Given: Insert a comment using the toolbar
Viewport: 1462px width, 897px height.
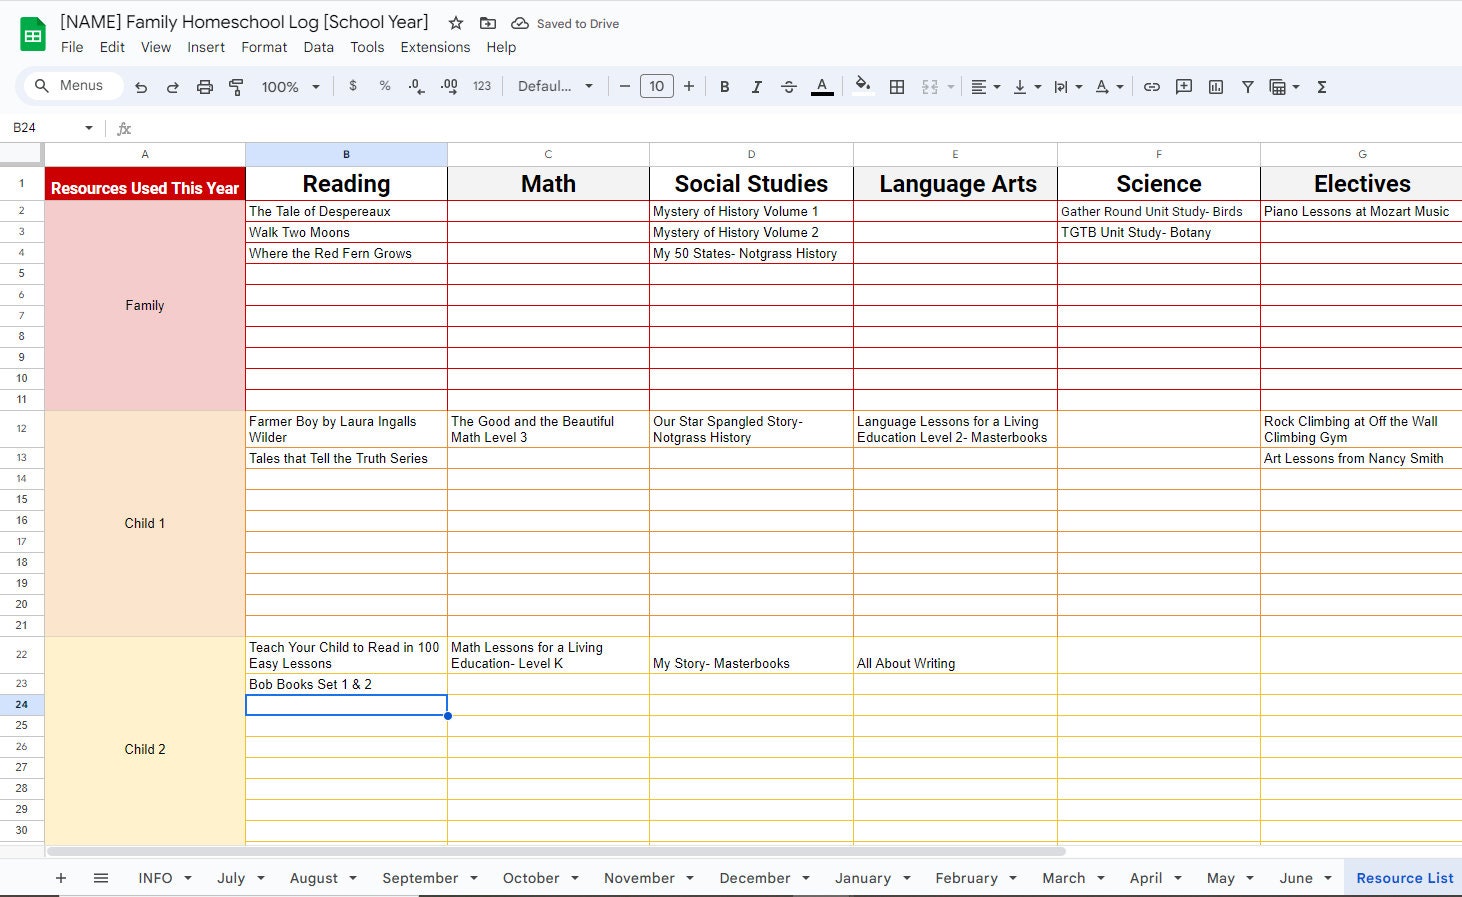Looking at the screenshot, I should pos(1183,87).
